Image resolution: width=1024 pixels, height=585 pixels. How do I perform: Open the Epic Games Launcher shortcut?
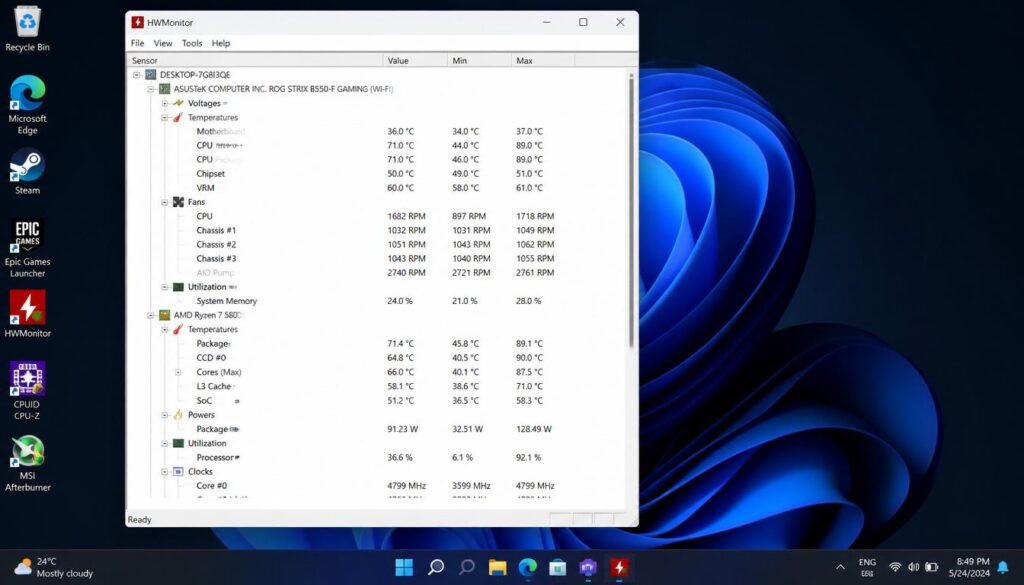[27, 249]
